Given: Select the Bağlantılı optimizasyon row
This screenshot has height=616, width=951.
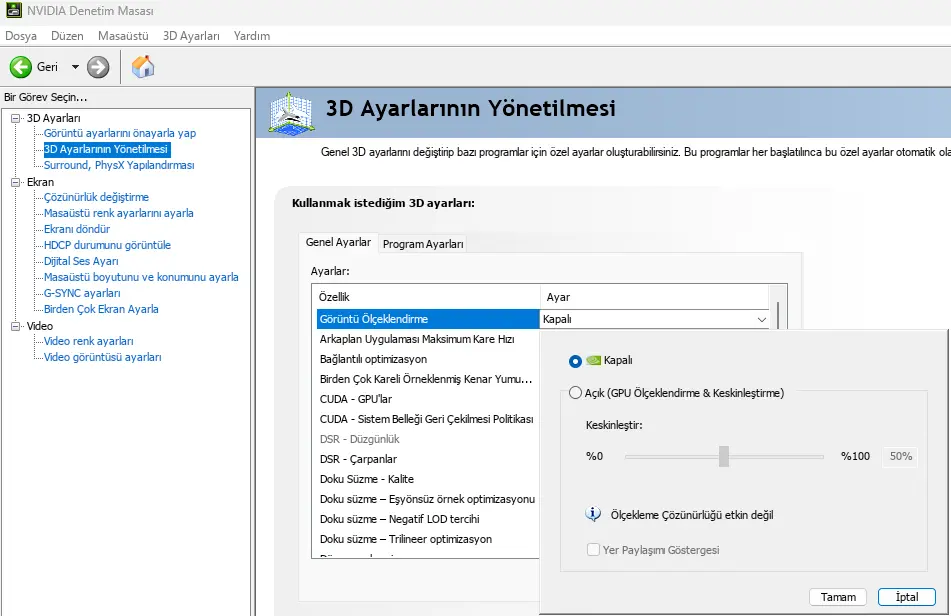Looking at the screenshot, I should 428,359.
